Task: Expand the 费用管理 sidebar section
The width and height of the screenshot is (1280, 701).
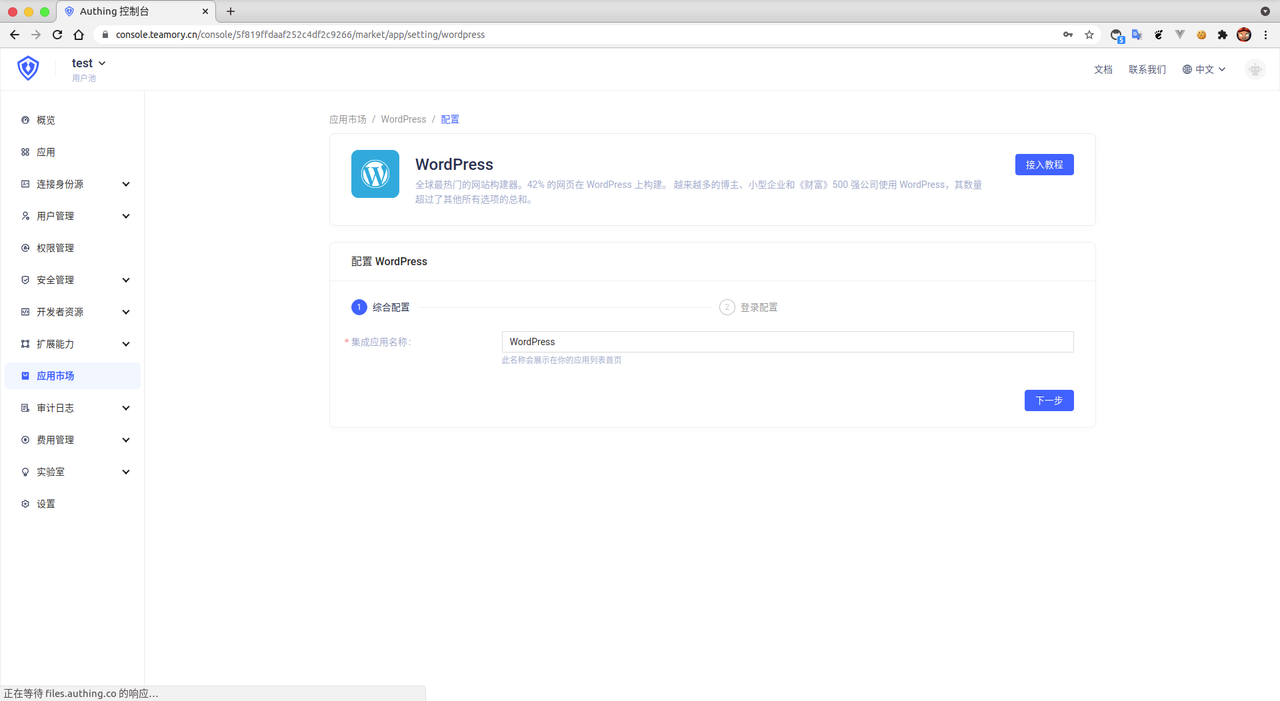Action: [72, 440]
